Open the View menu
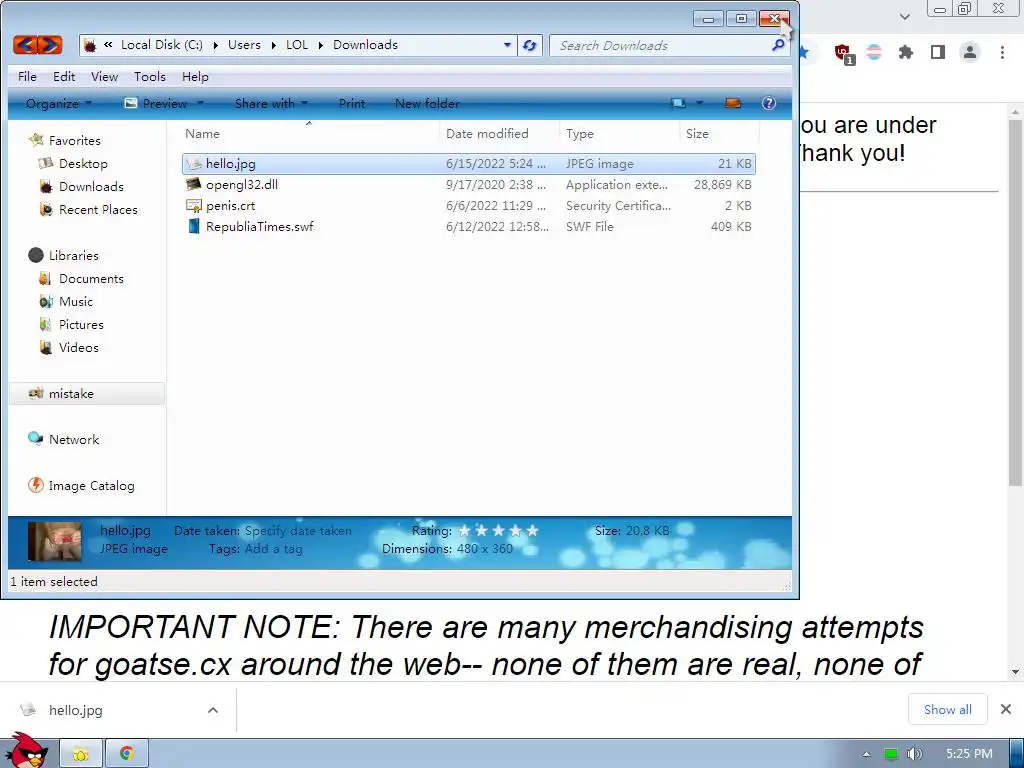The height and width of the screenshot is (768, 1024). [104, 77]
